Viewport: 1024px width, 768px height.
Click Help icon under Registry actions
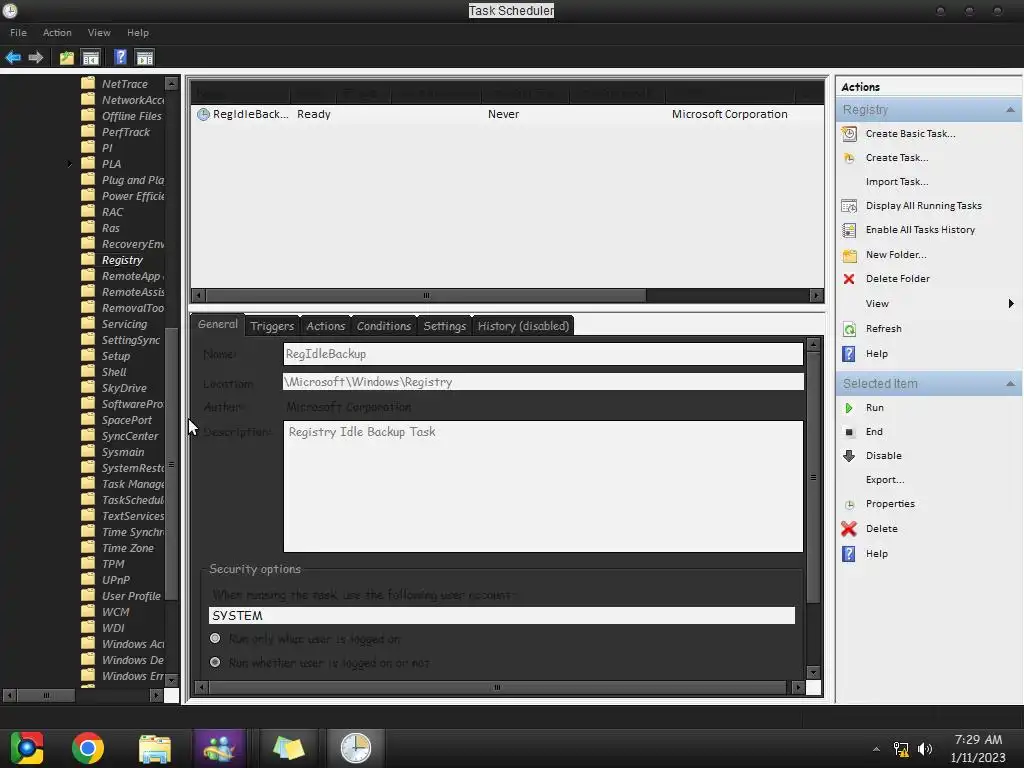click(x=849, y=354)
